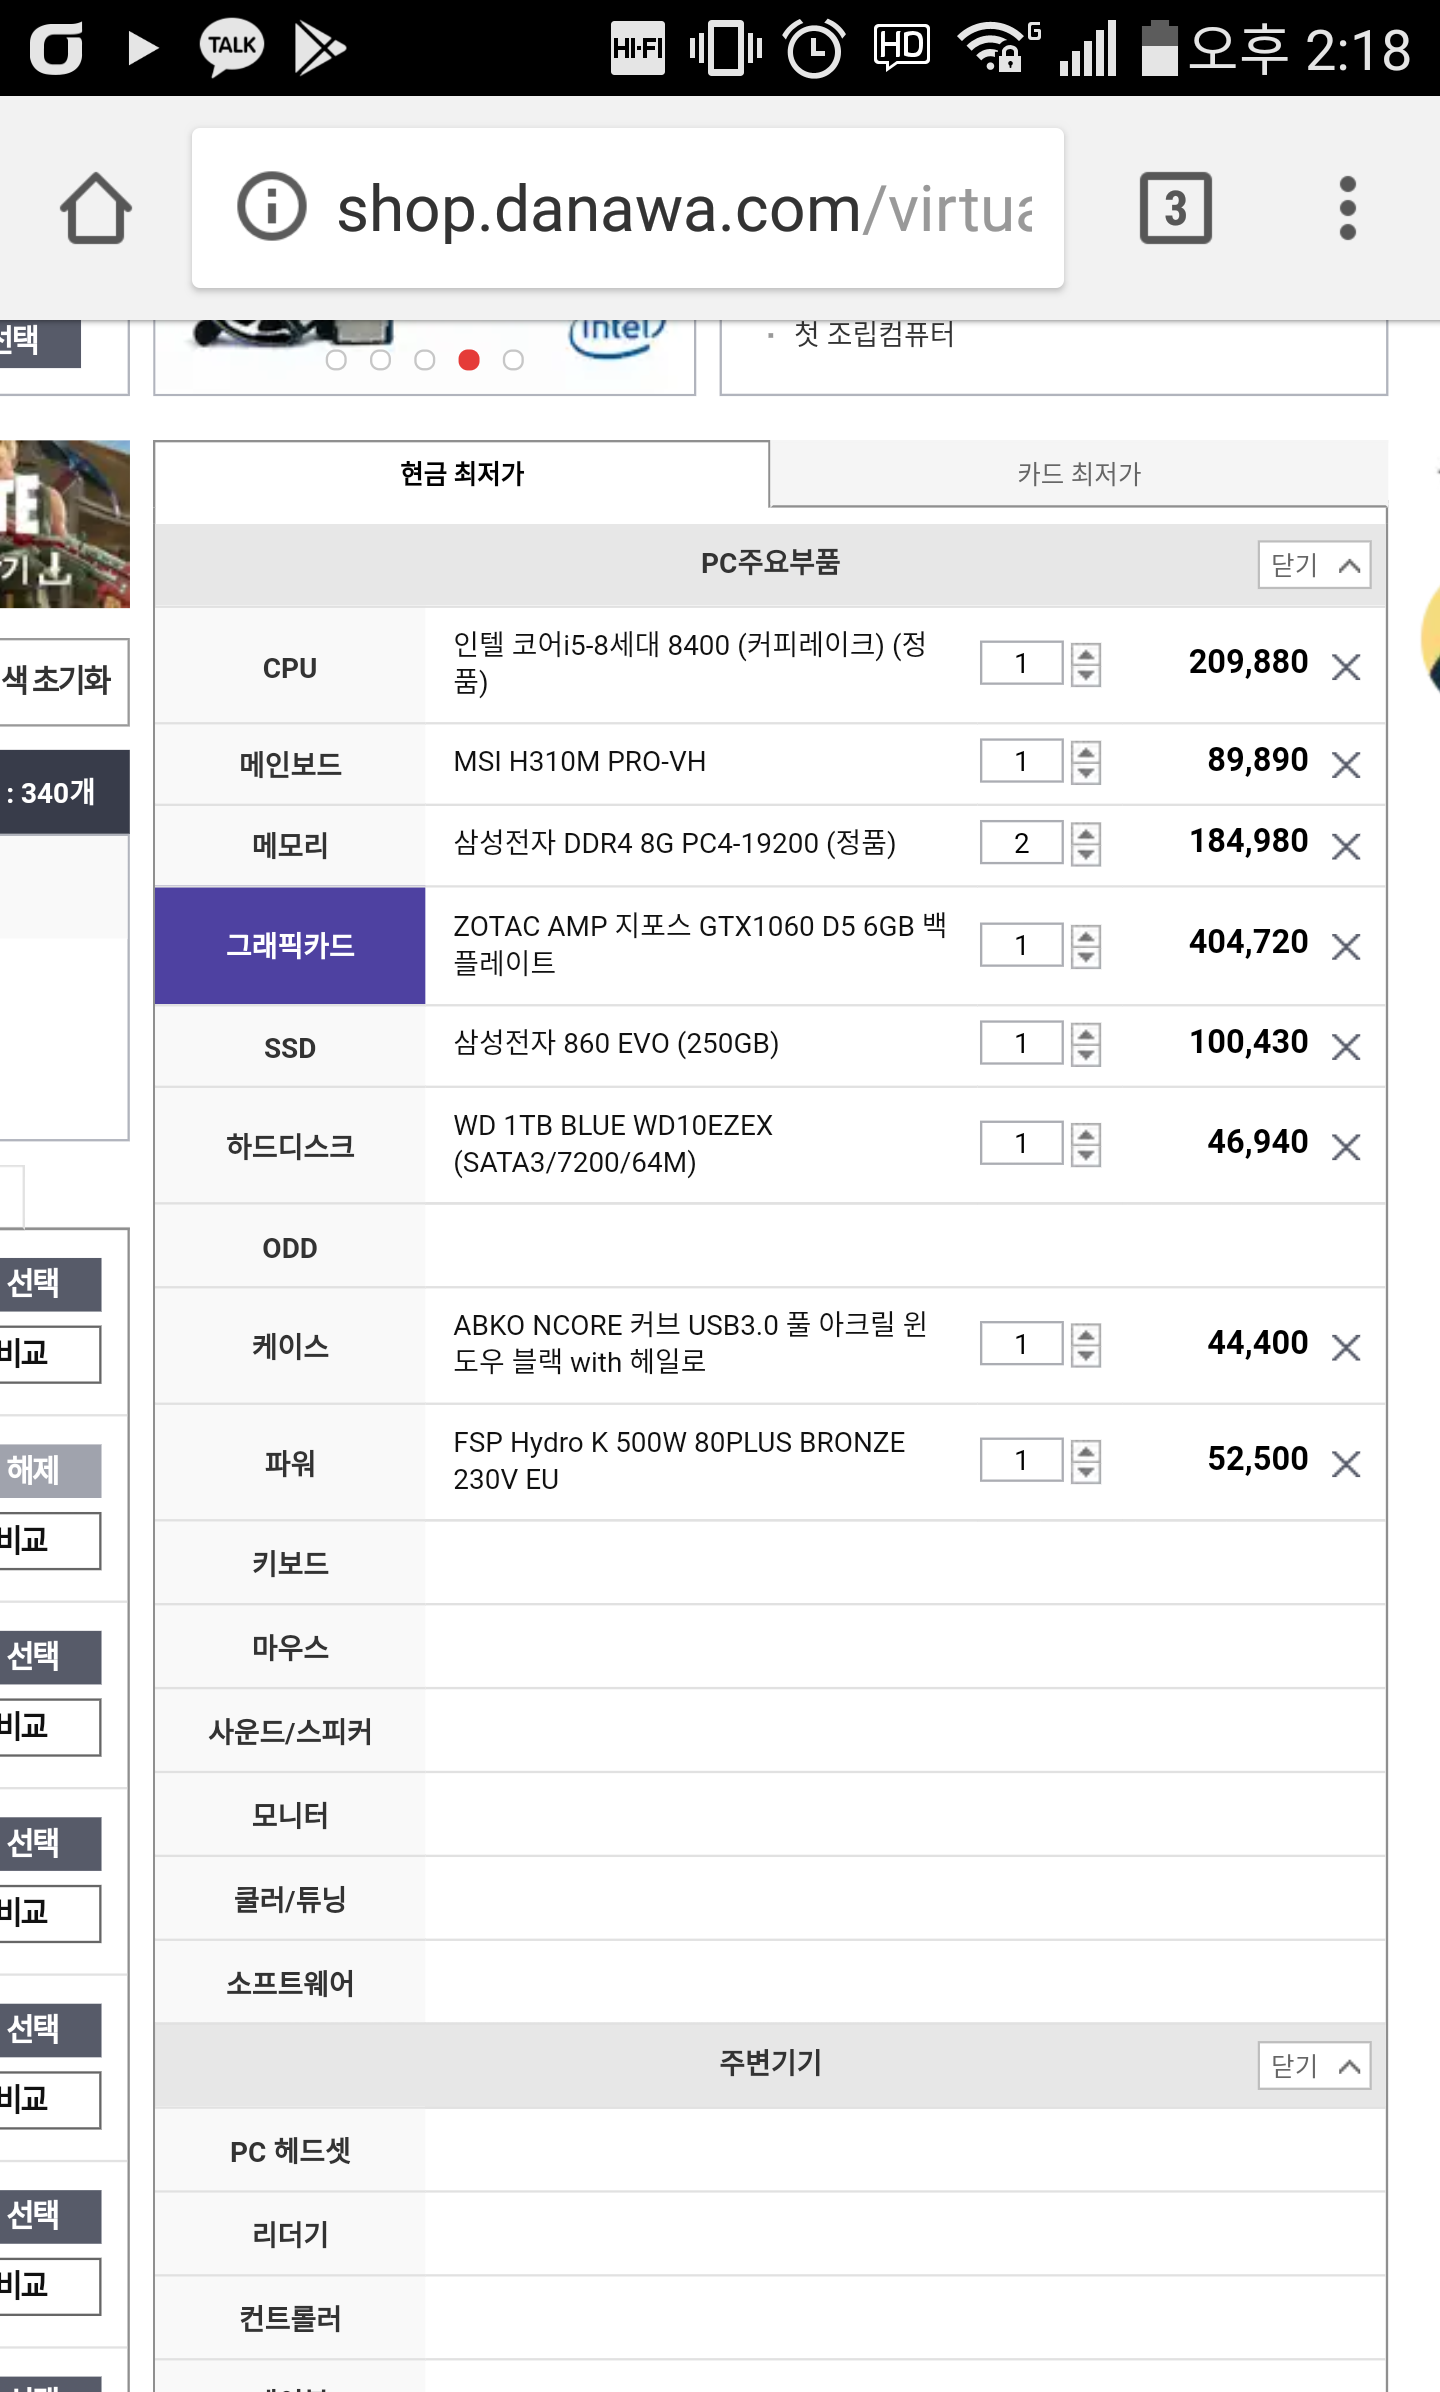Image resolution: width=1440 pixels, height=2392 pixels.
Task: Select the last carousel dot
Action: 513,360
